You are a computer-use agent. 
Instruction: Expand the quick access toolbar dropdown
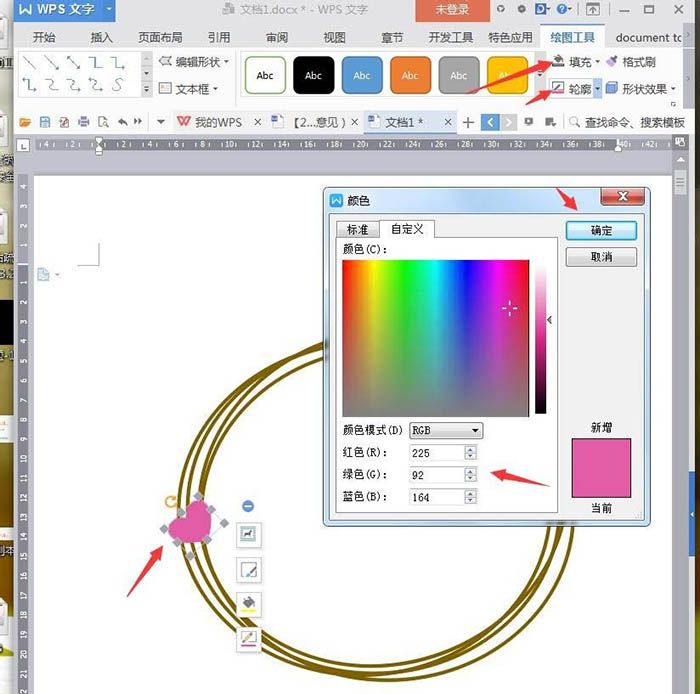[161, 121]
